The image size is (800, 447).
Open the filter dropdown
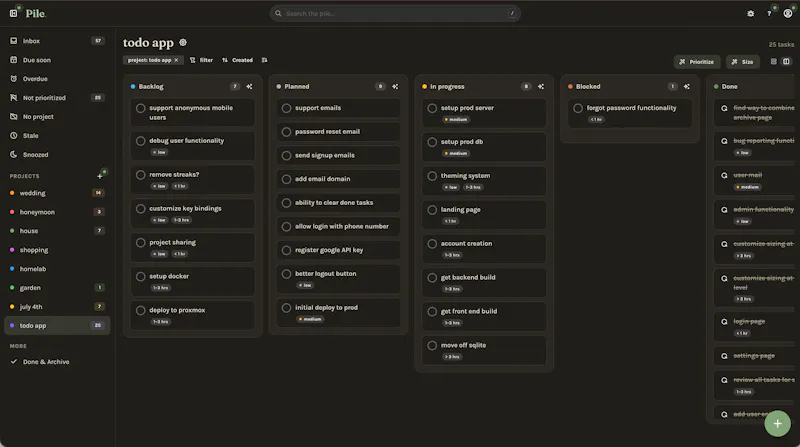tap(202, 60)
